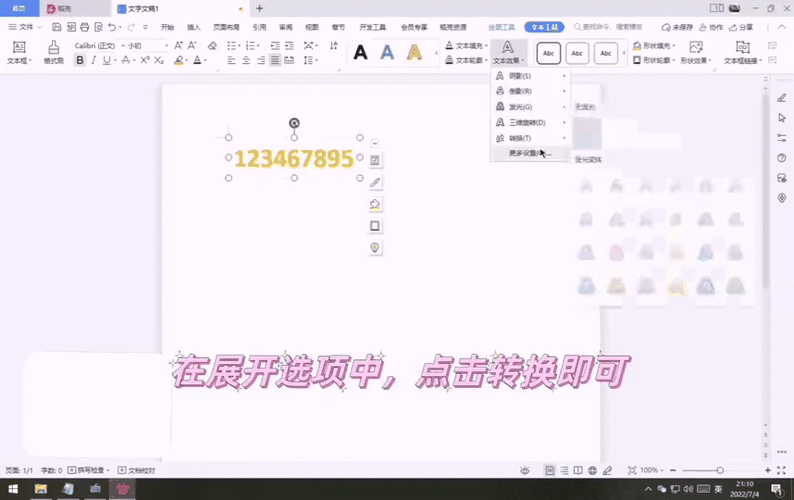This screenshot has height=500, width=794.
Task: Click the sort icon in the ribbon
Action: tap(334, 46)
